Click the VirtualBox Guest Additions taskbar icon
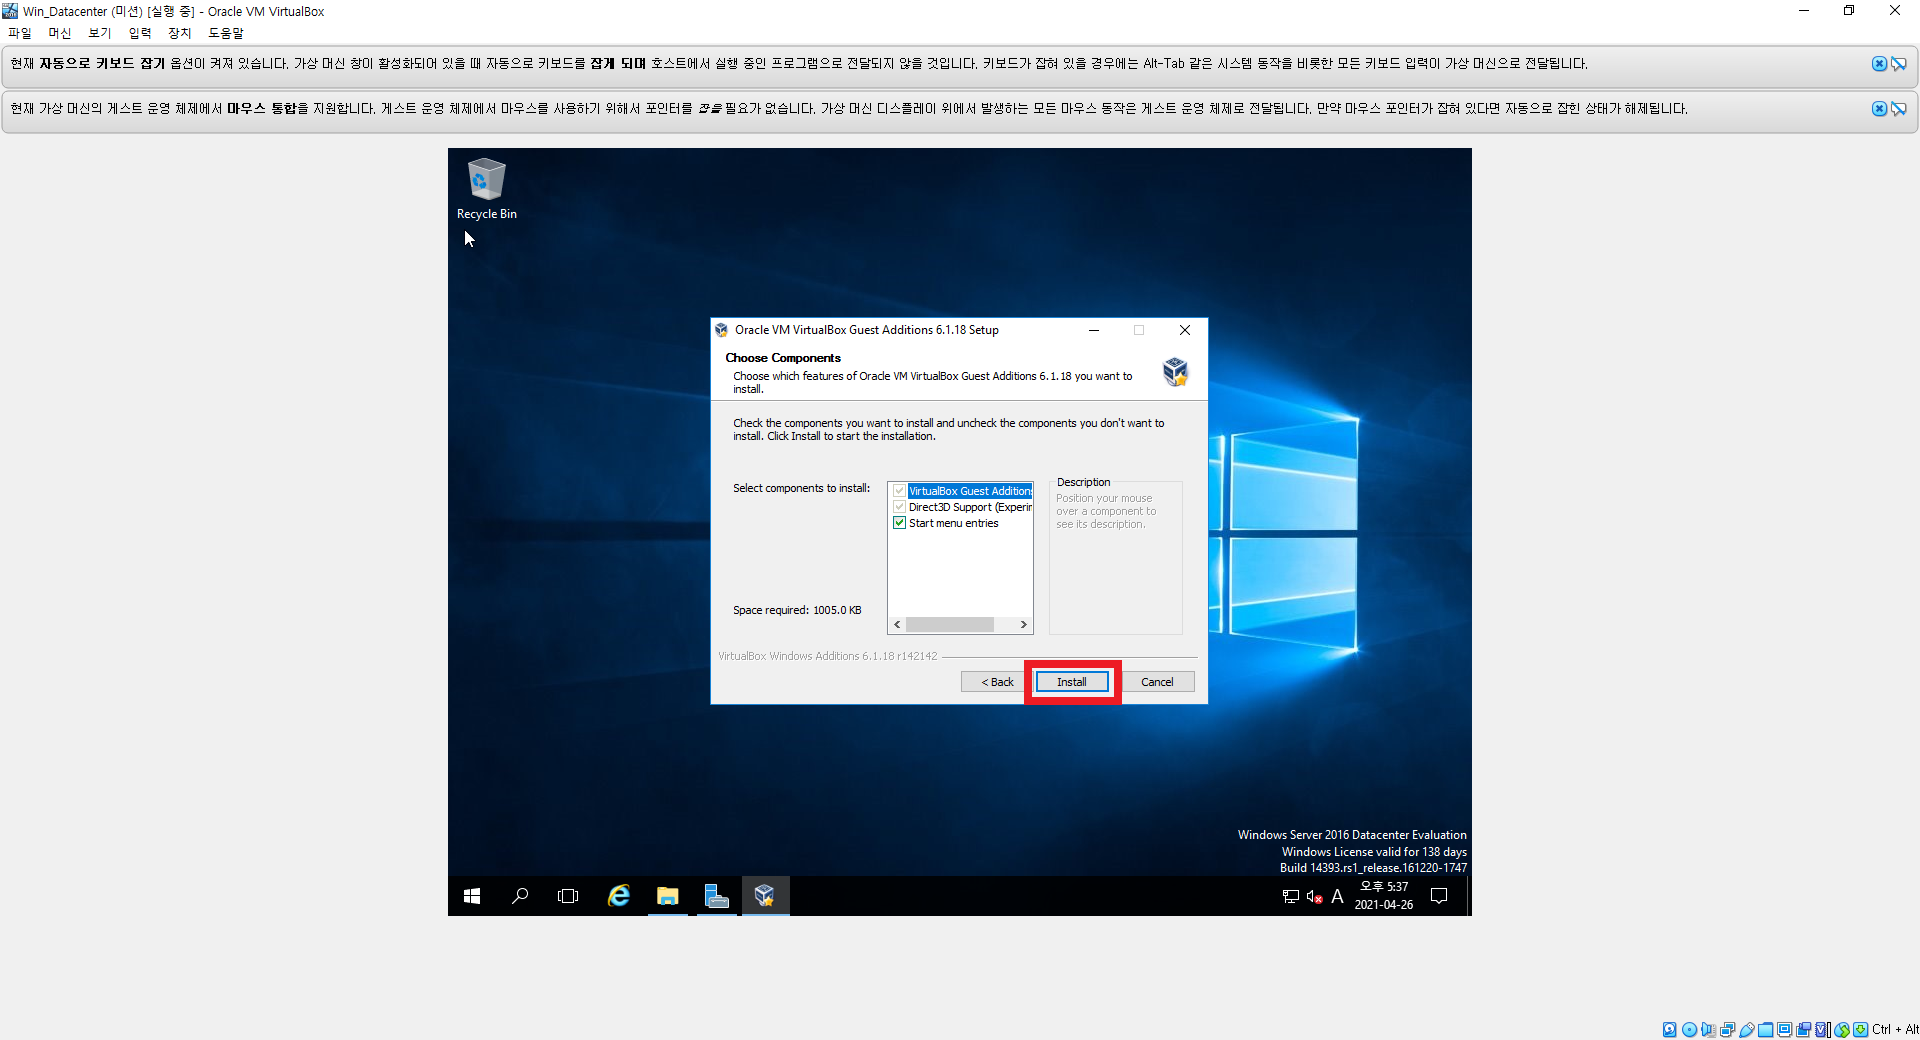Image resolution: width=1920 pixels, height=1040 pixels. pyautogui.click(x=765, y=896)
